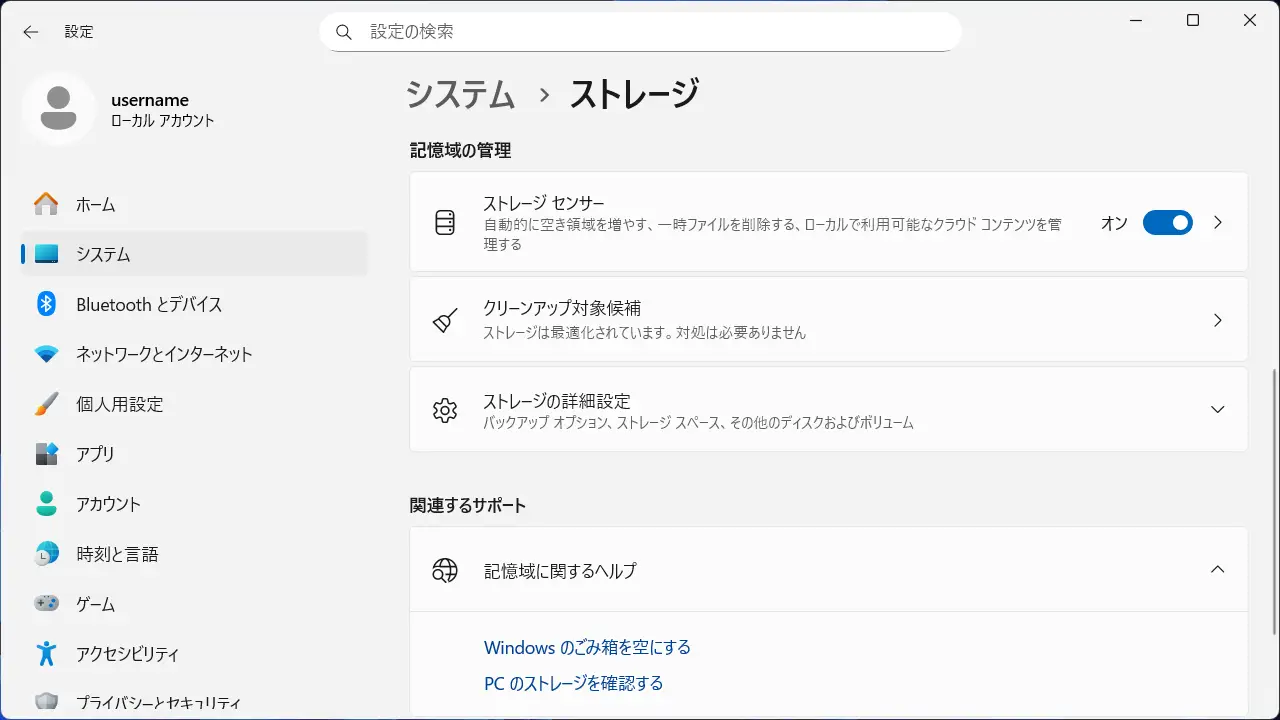Viewport: 1280px width, 720px height.
Task: Go to ホーム in the sidebar
Action: pyautogui.click(x=96, y=204)
